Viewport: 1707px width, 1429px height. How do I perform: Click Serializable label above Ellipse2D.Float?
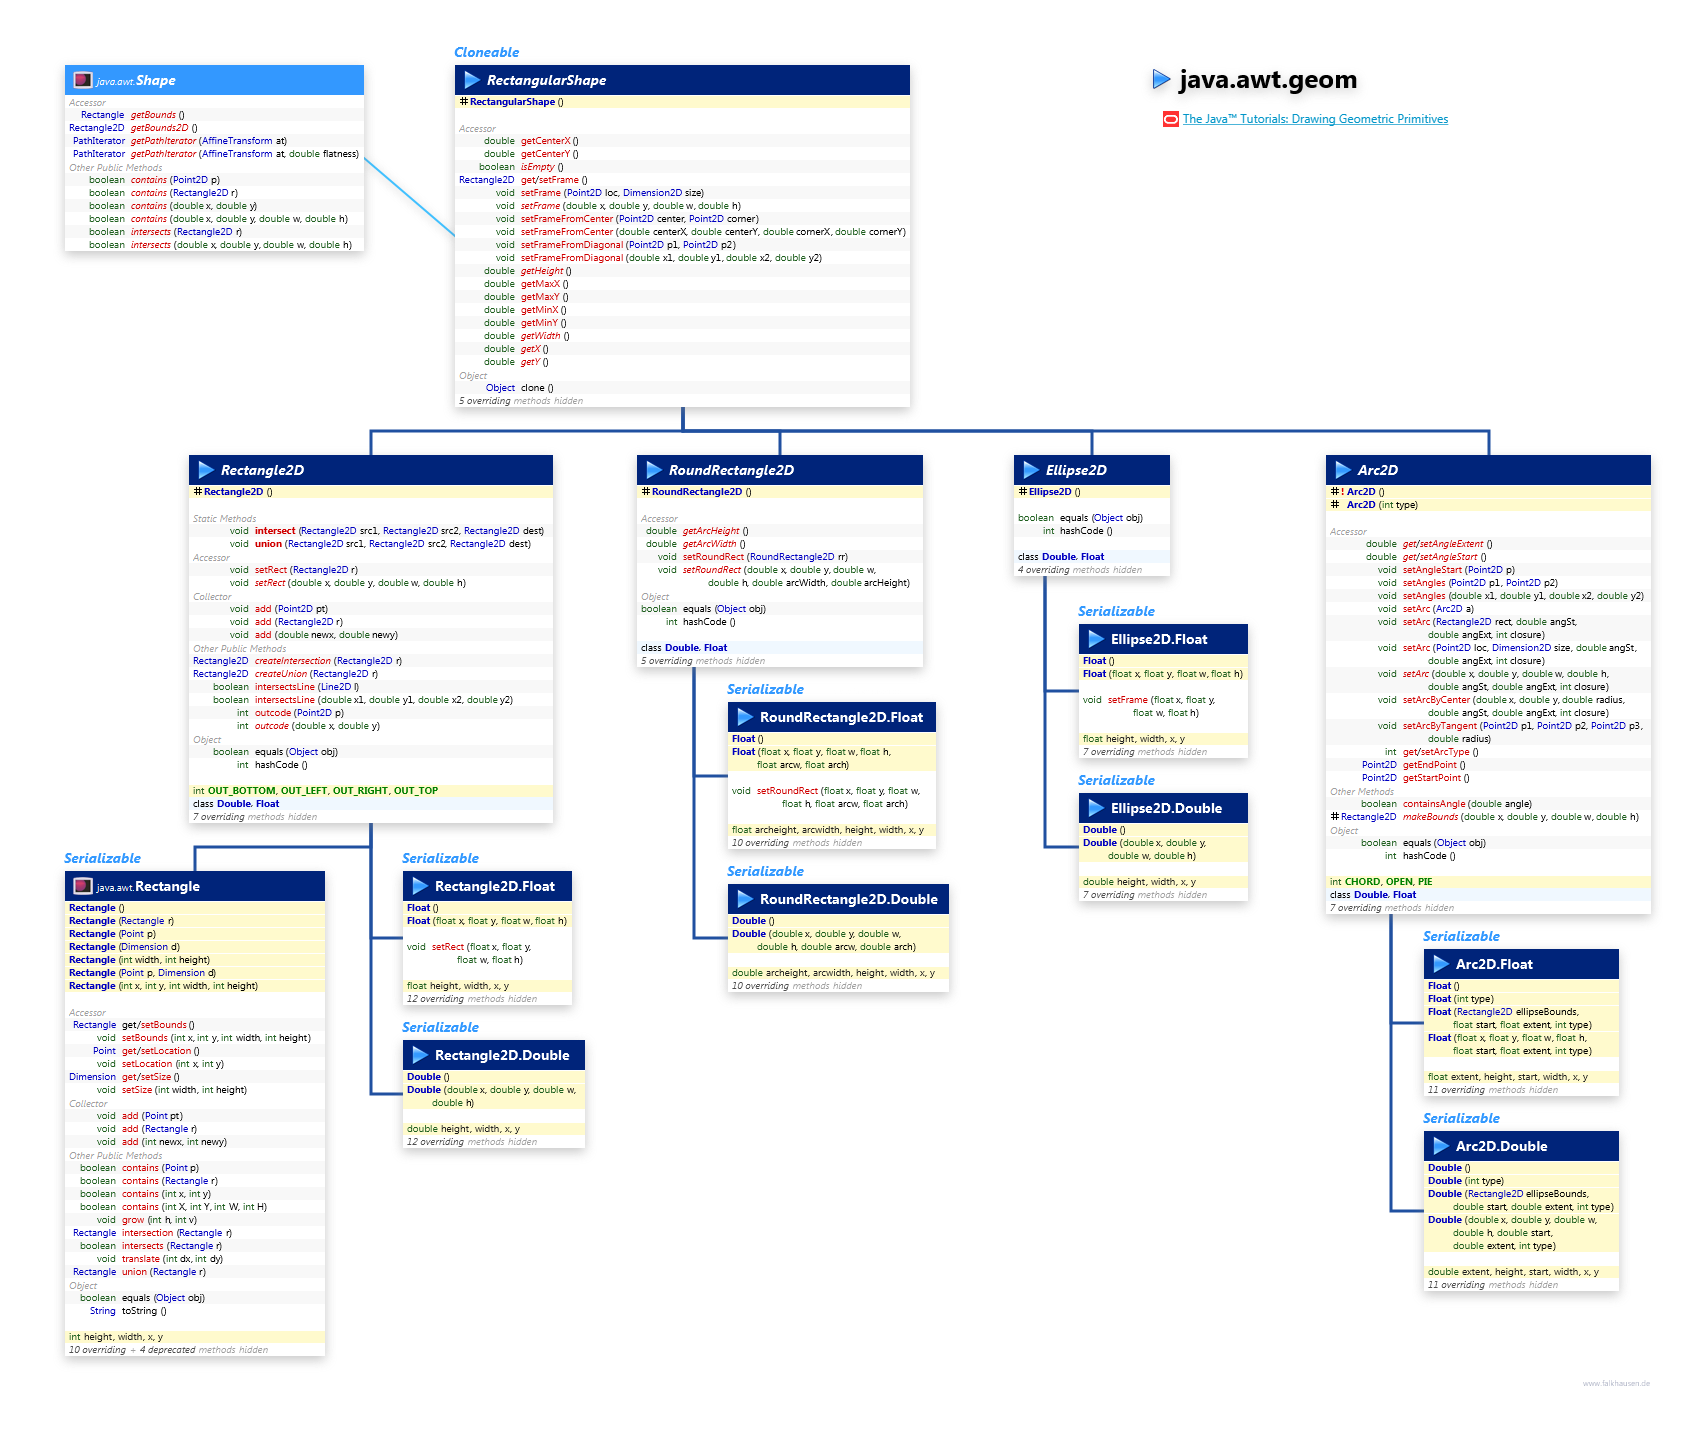click(1116, 611)
